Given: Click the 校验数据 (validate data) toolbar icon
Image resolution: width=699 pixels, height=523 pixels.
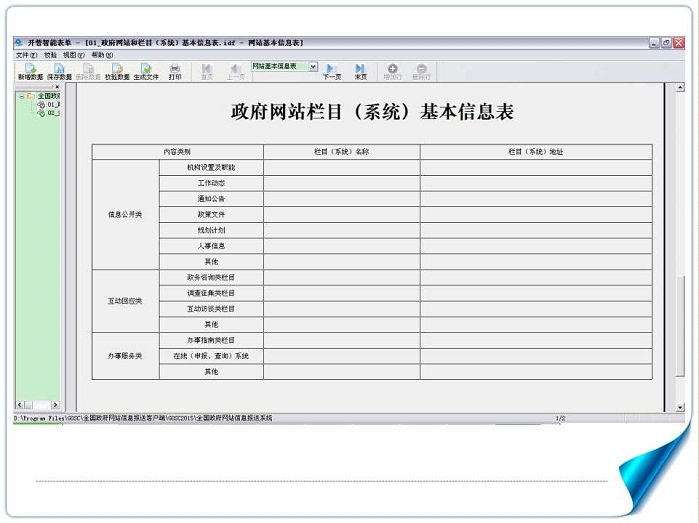Looking at the screenshot, I should click(117, 71).
